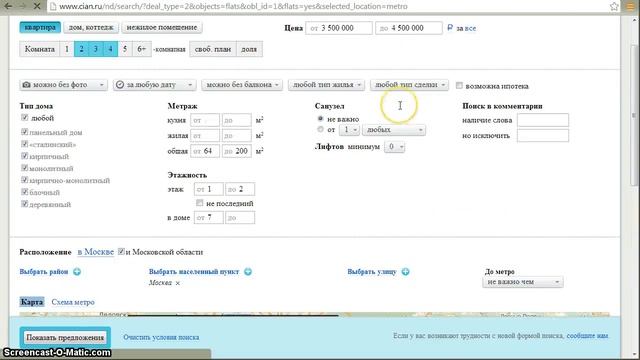Toggle the 3-room option
Screen dimensions: 640x360
coord(96,49)
